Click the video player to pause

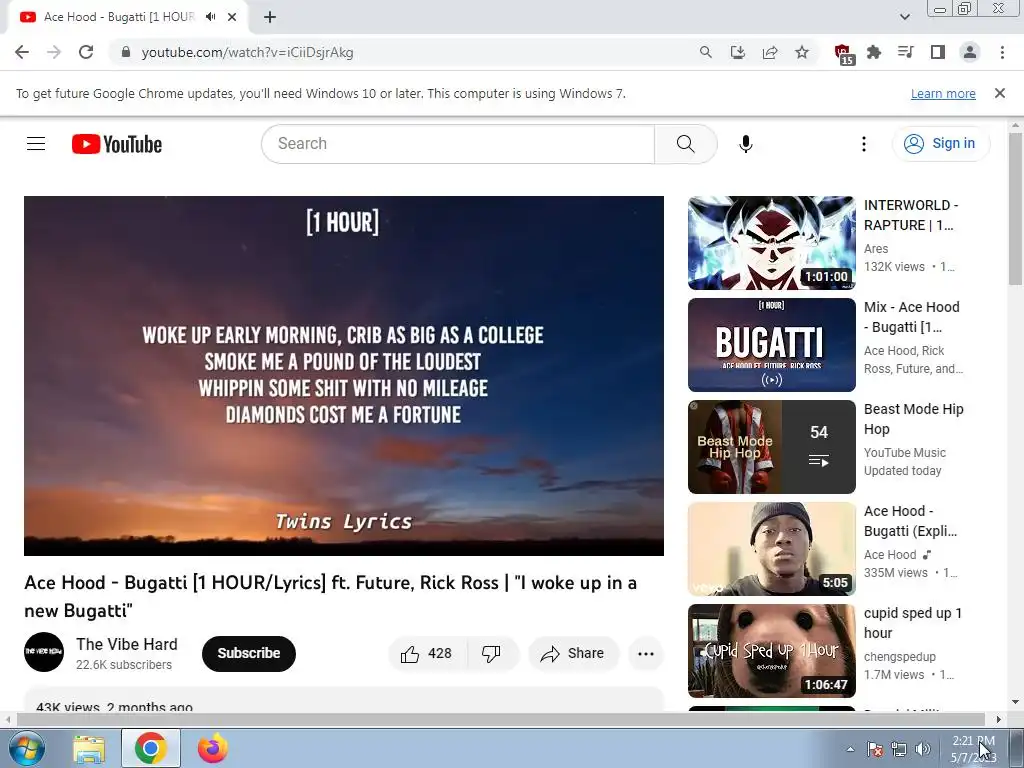click(344, 376)
